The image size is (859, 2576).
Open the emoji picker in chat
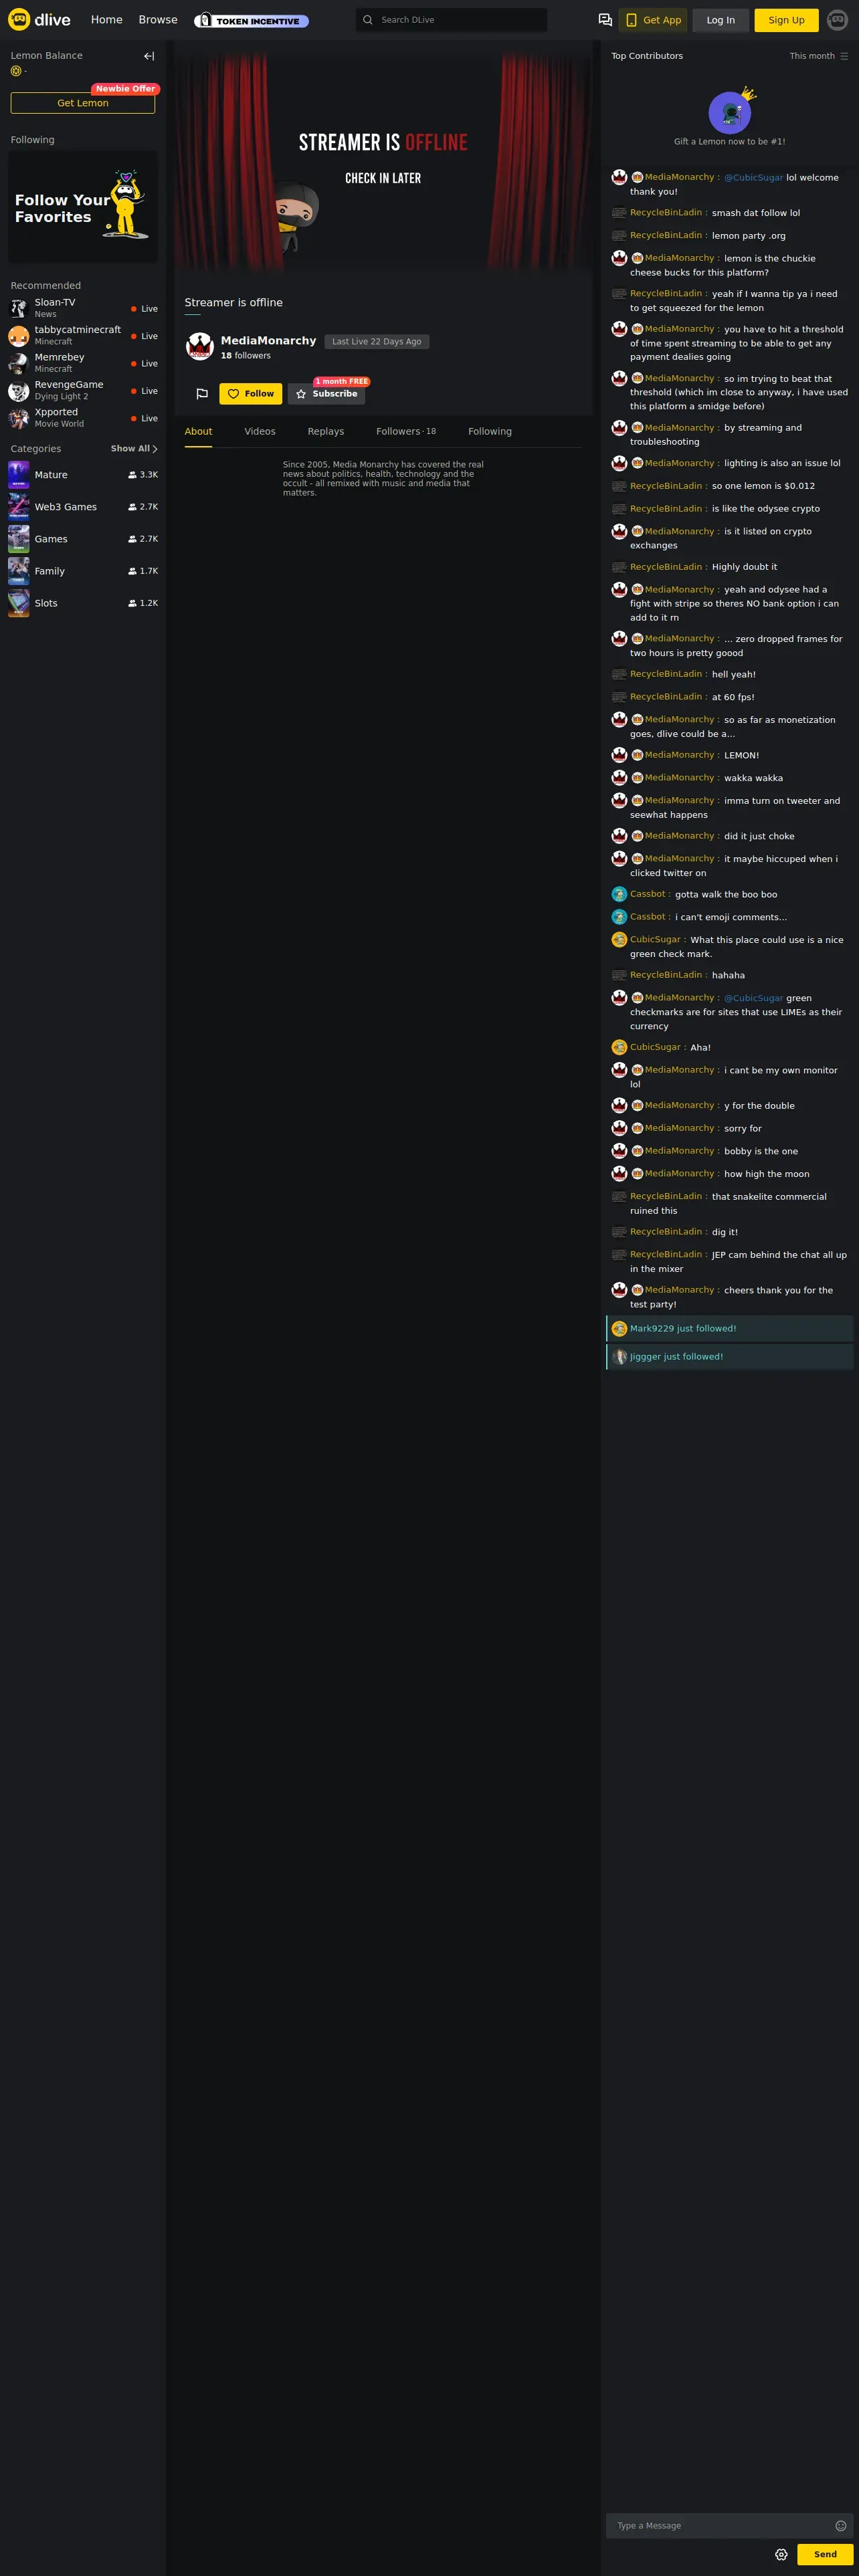point(840,2526)
